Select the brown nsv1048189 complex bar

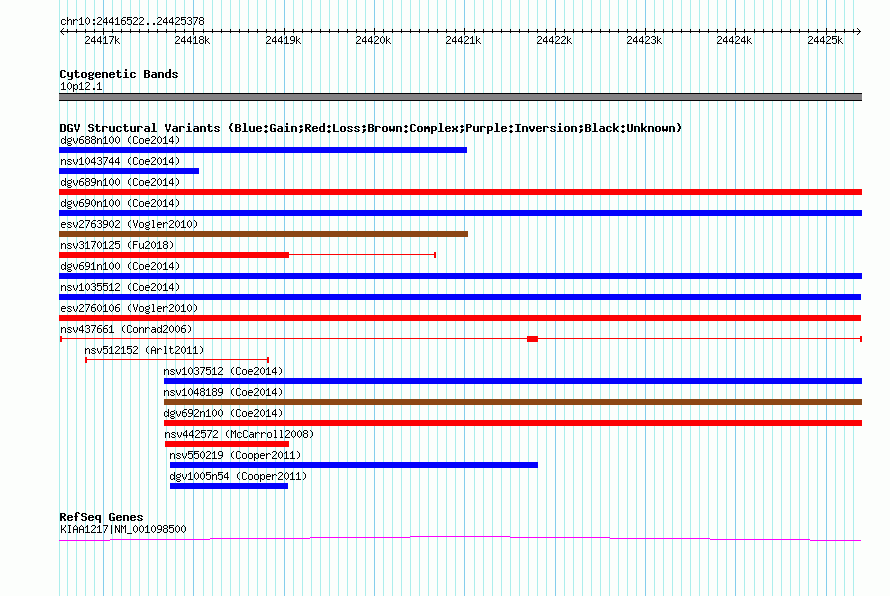tap(513, 402)
